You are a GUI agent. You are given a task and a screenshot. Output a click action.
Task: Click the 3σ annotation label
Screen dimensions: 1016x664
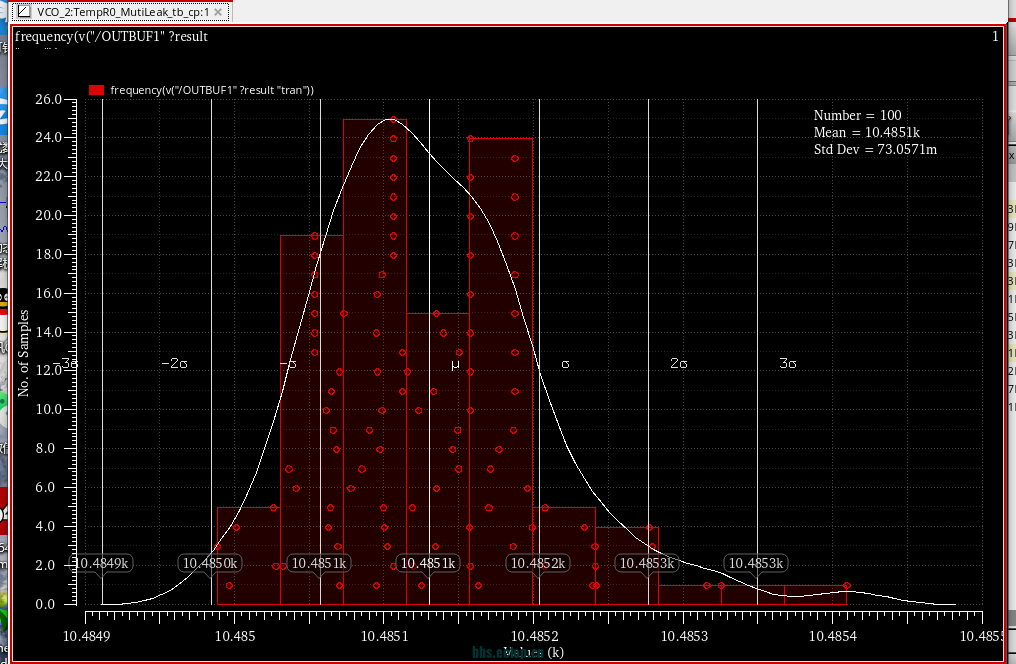[x=787, y=363]
